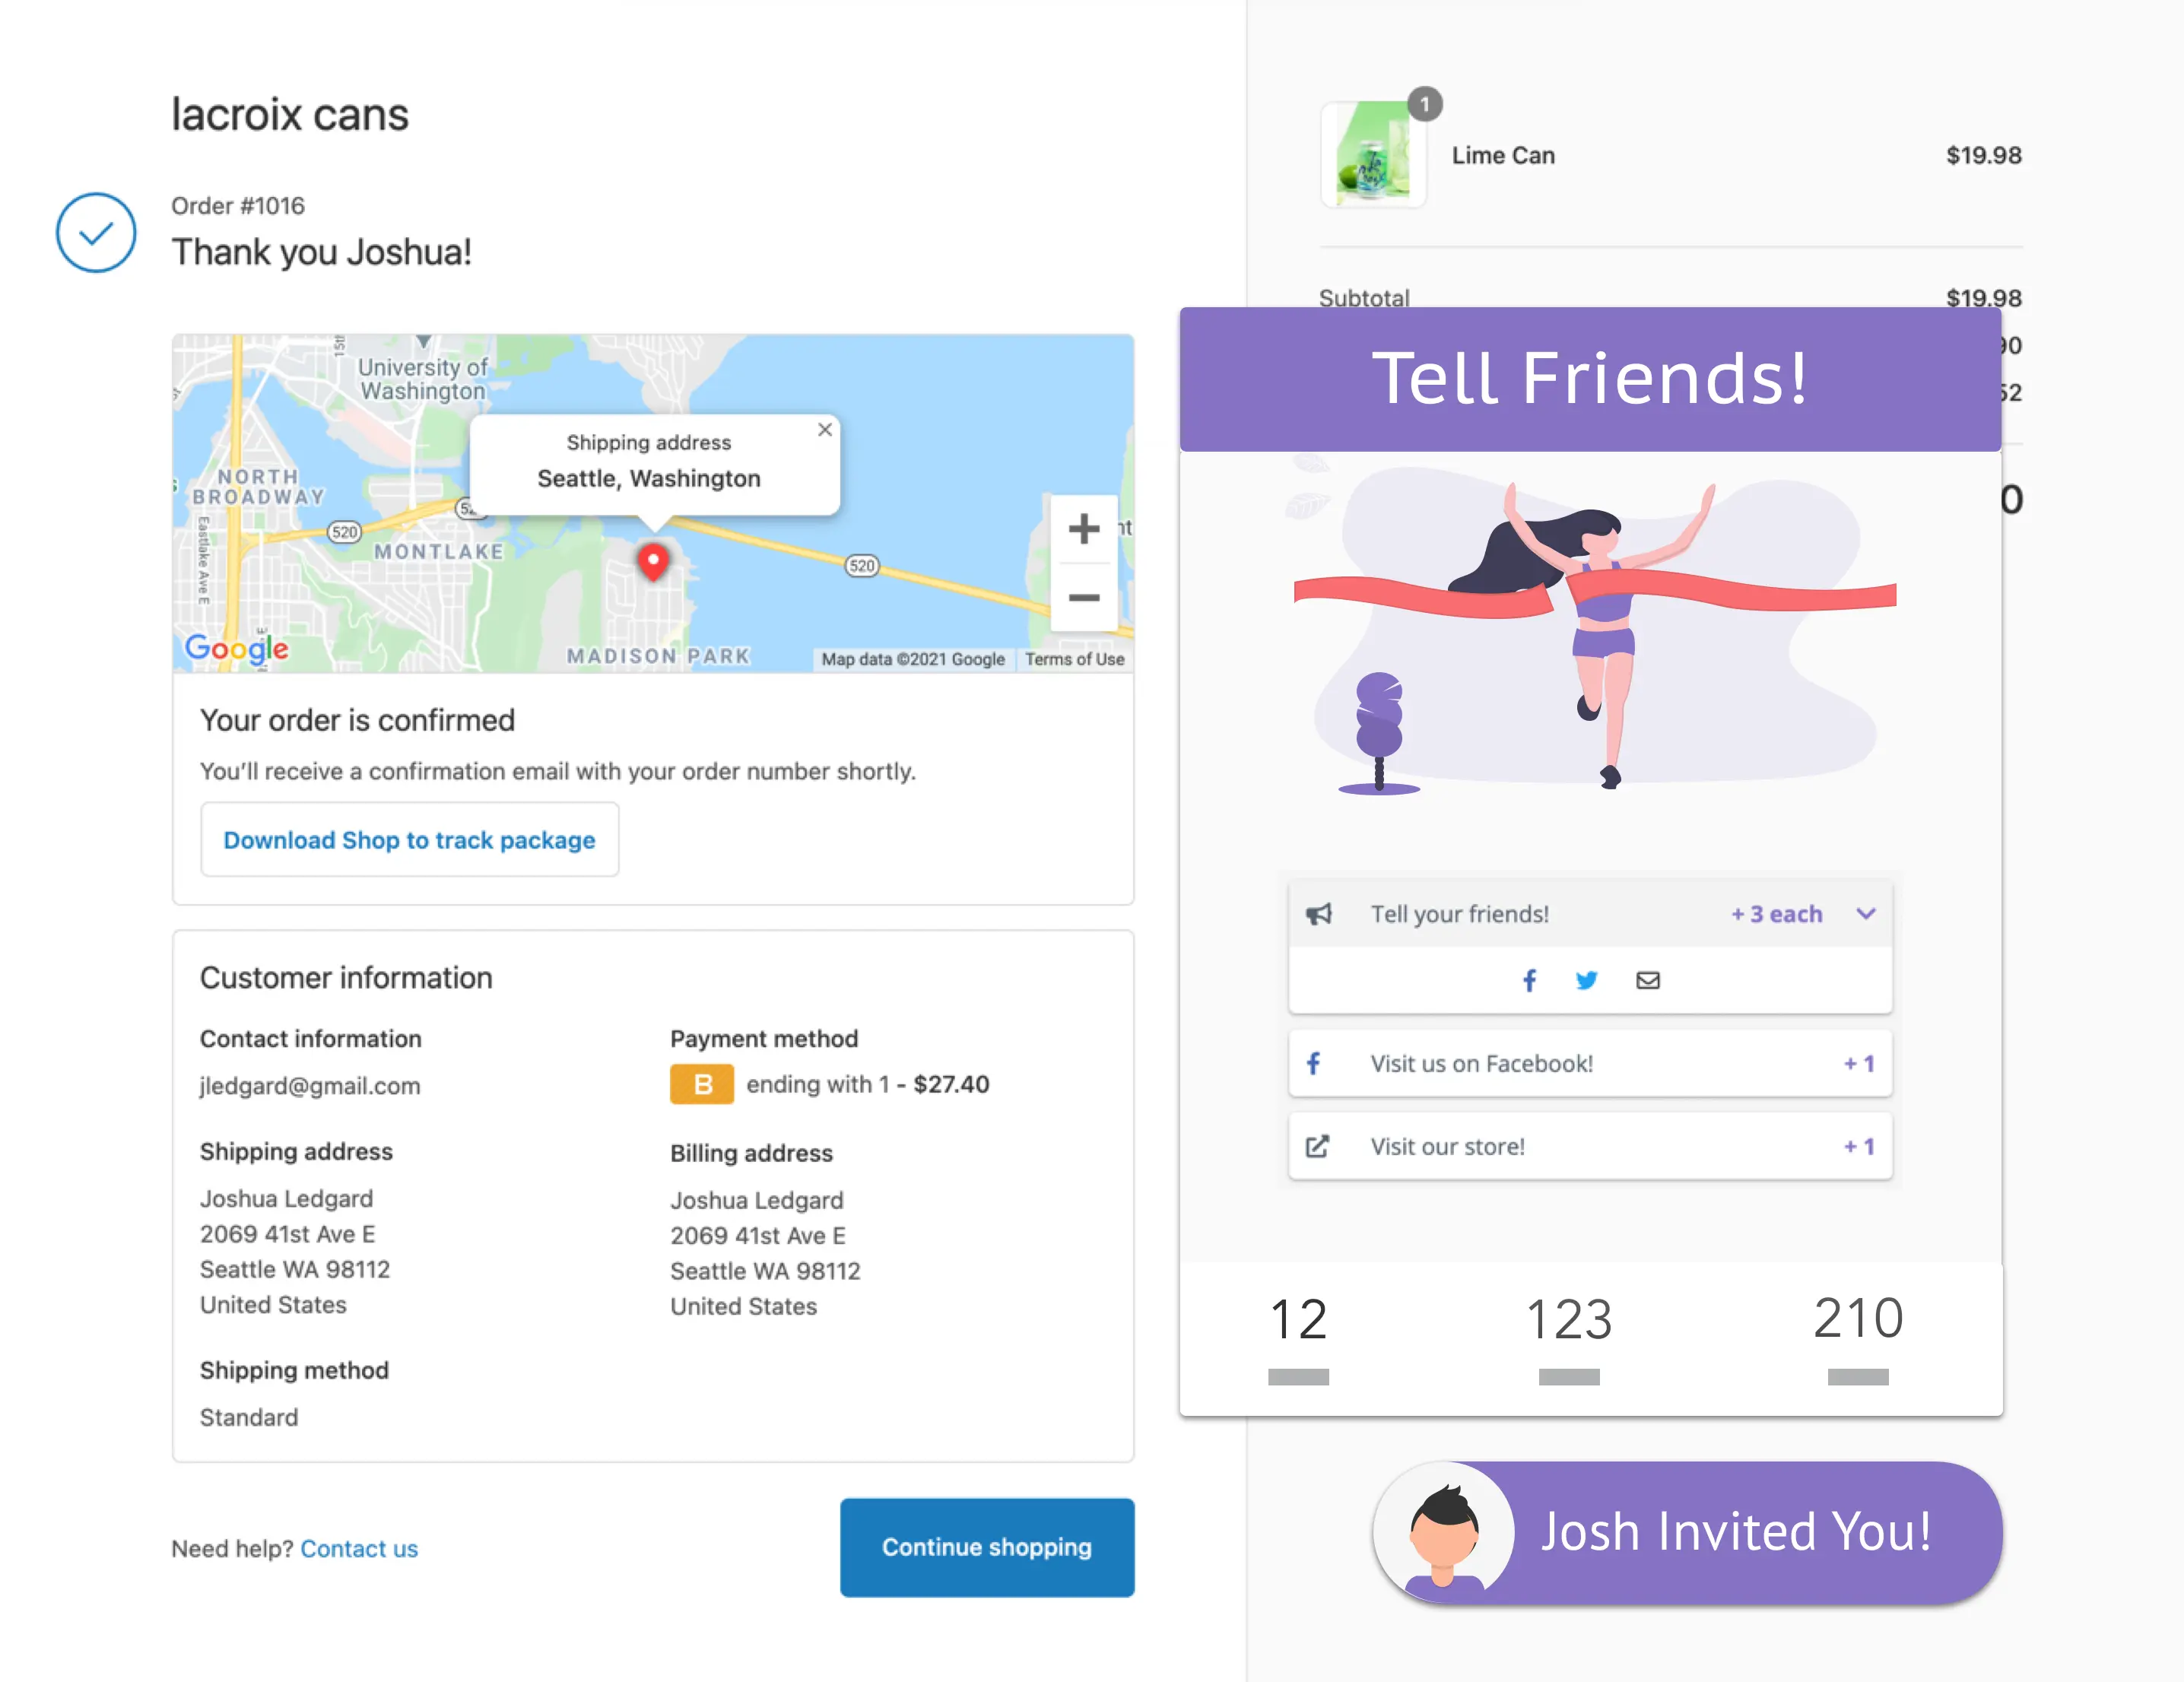Zoom in the map with the plus icon
Viewport: 2184px width, 1682px height.
1083,528
